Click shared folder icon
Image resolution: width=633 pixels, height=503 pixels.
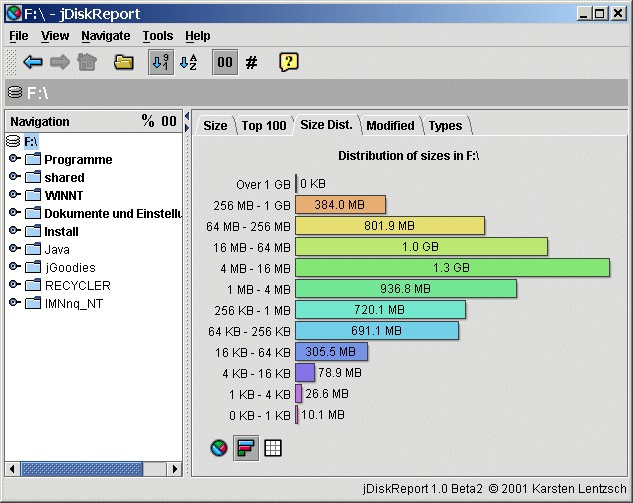33,177
